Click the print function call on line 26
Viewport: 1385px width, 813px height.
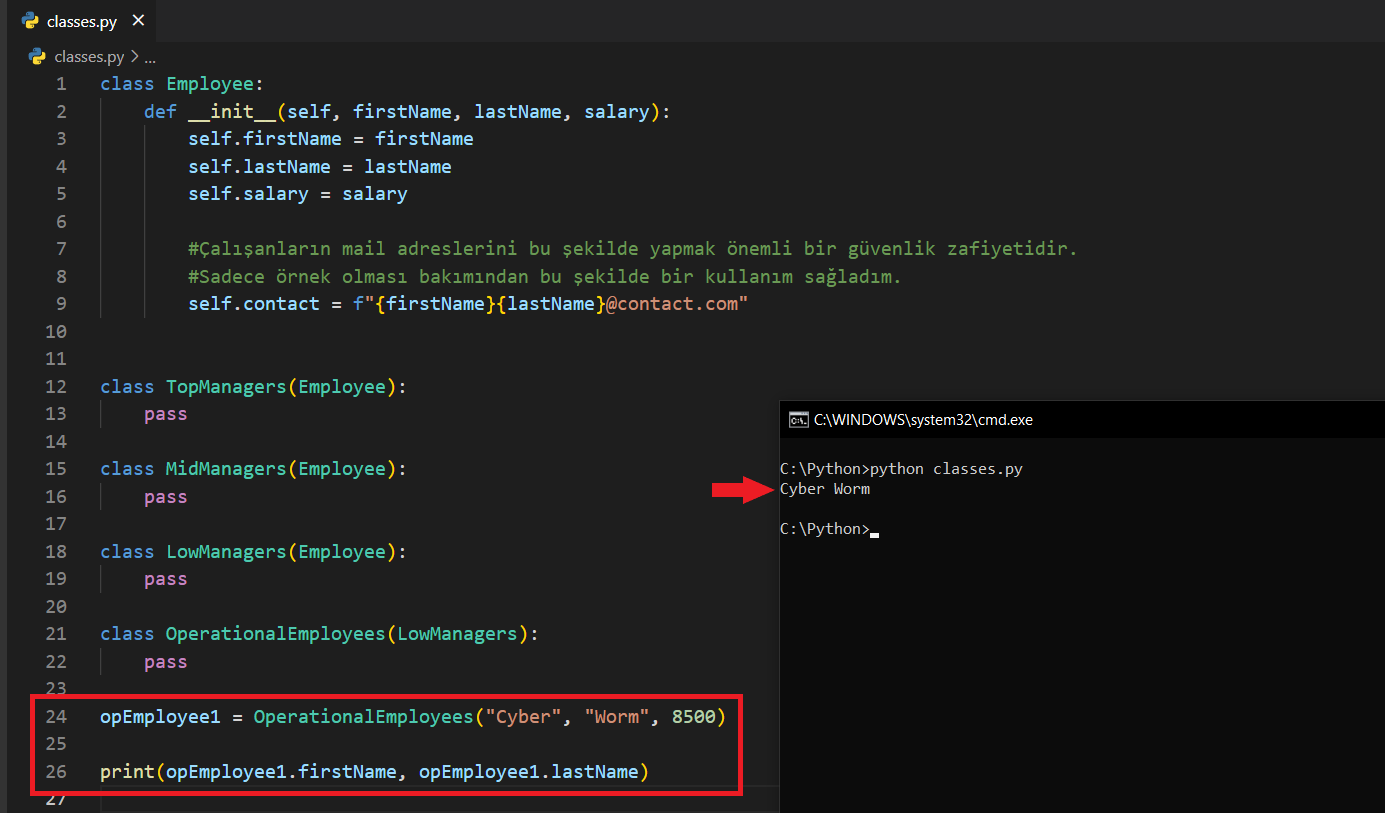point(127,772)
